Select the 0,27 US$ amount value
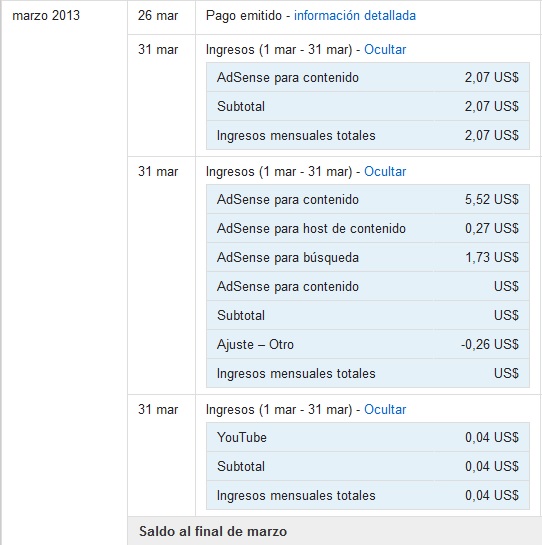This screenshot has width=542, height=545. (x=492, y=228)
